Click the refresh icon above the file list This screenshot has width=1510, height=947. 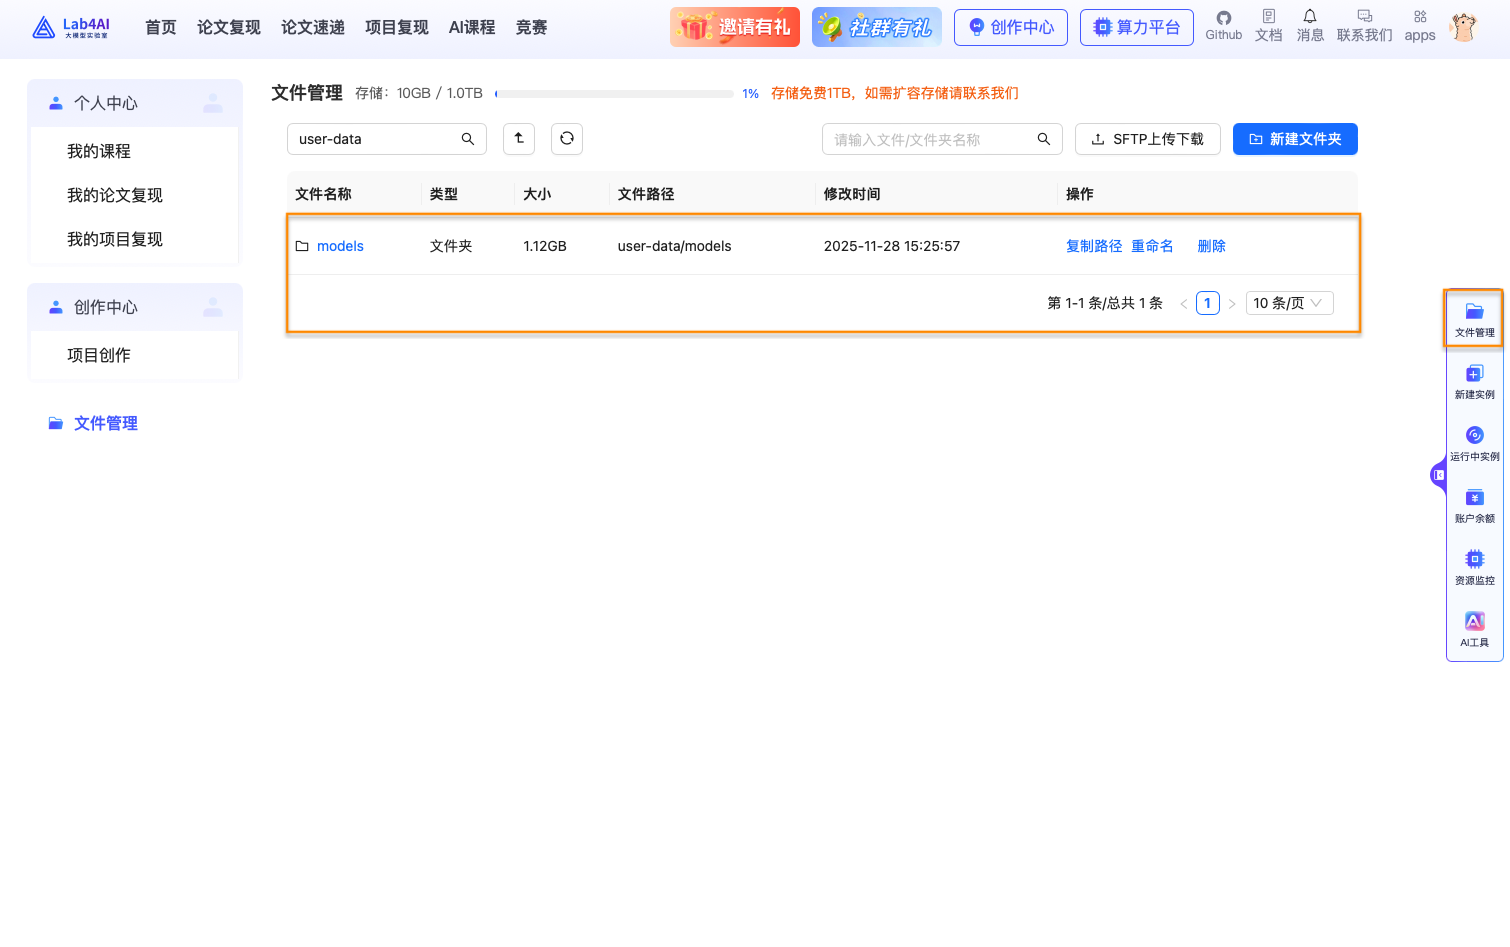point(567,139)
